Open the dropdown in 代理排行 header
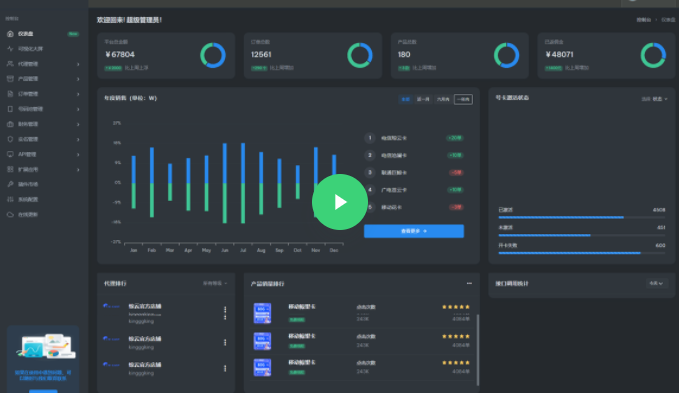Image resolution: width=679 pixels, height=393 pixels. pyautogui.click(x=215, y=283)
